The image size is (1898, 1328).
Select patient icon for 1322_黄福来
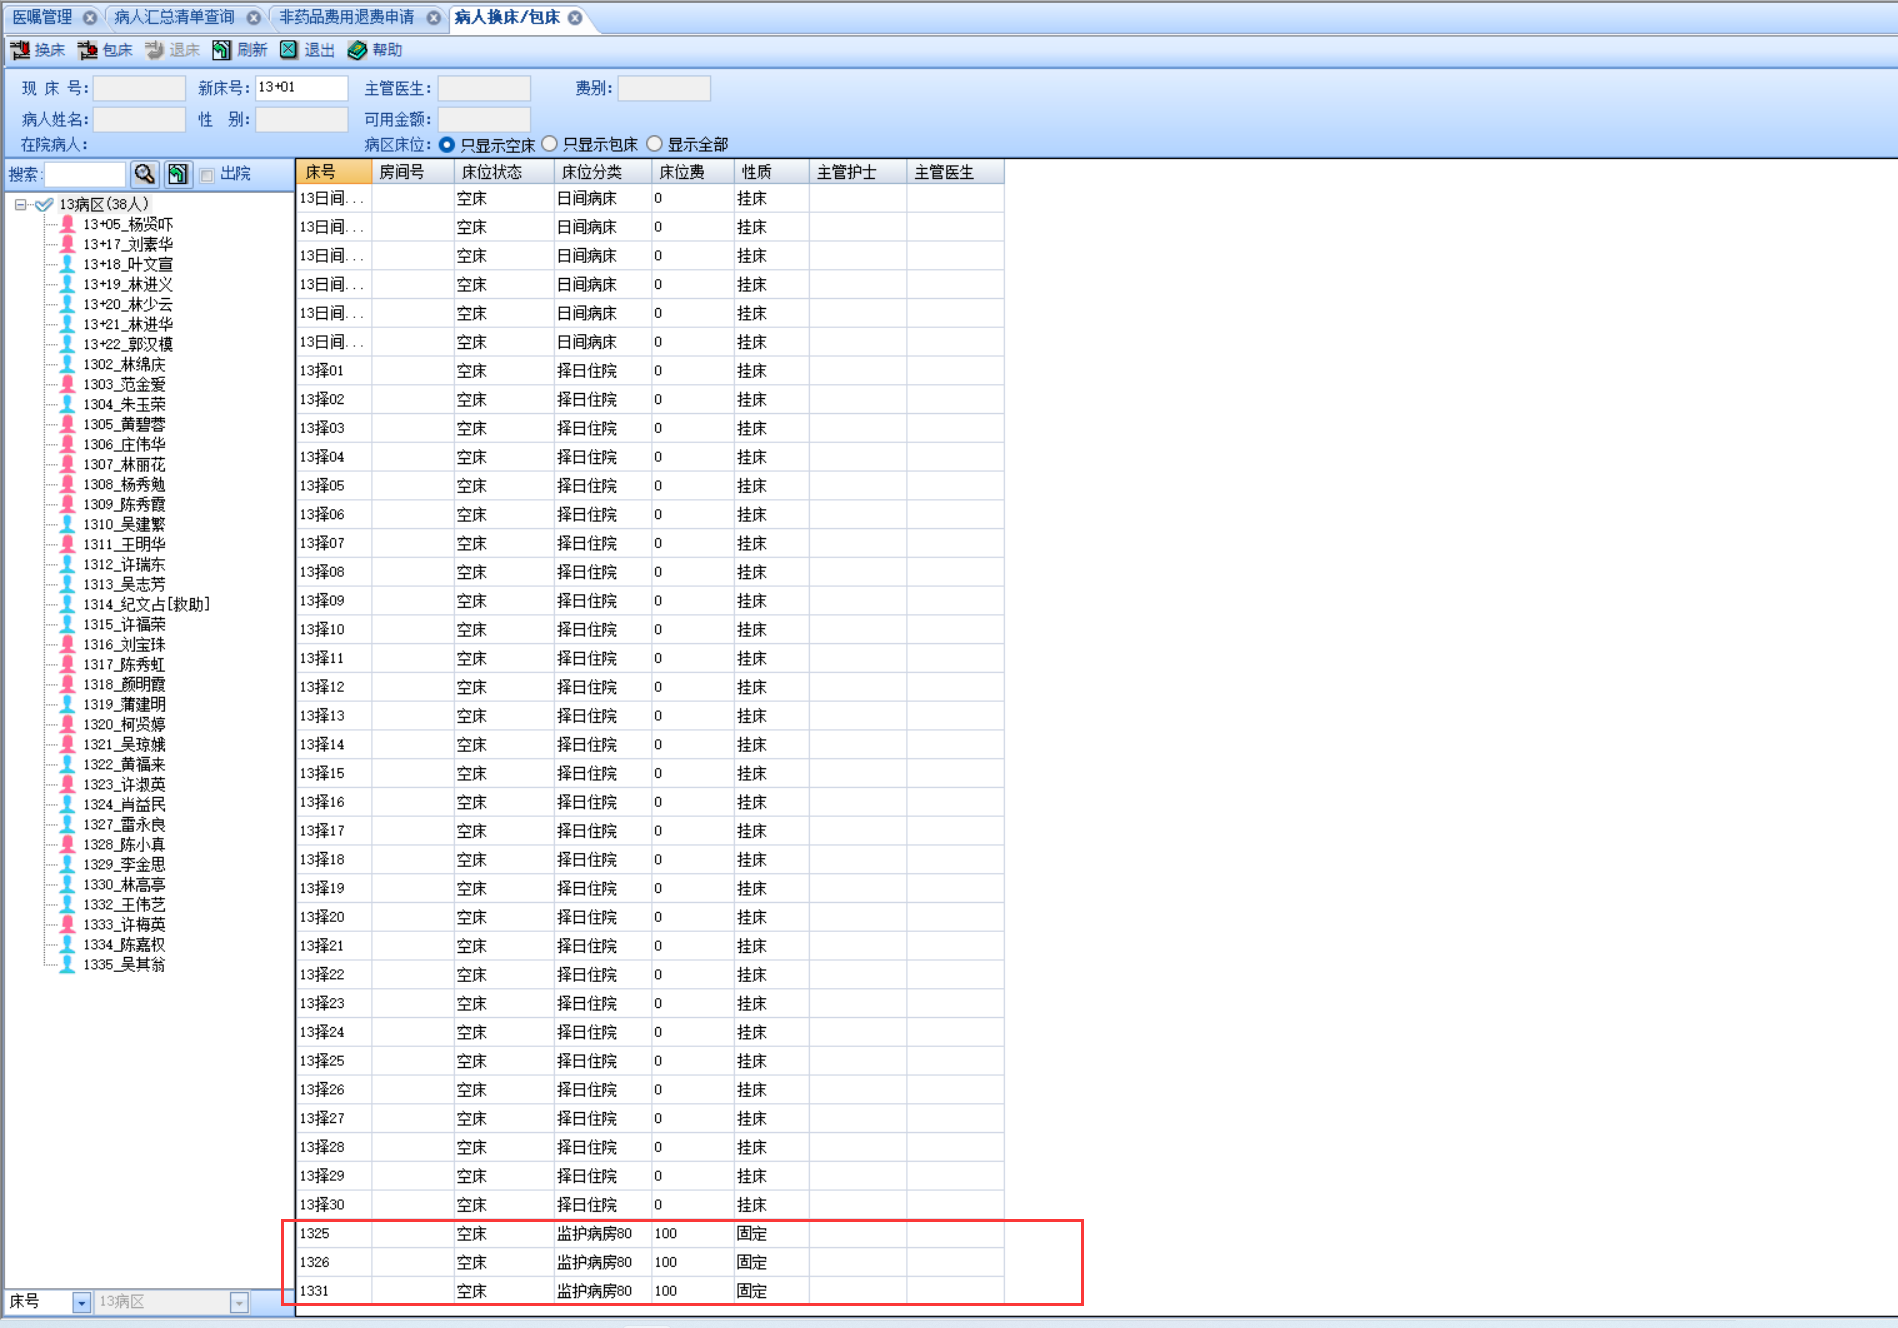[x=67, y=764]
